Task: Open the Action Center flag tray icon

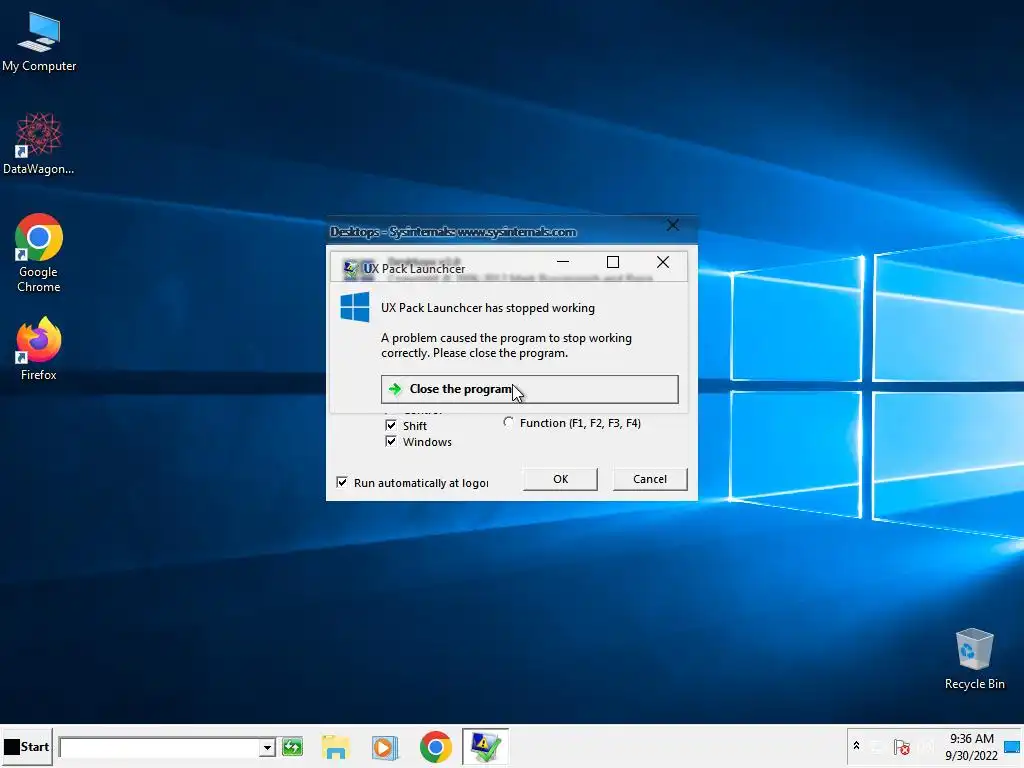Action: pyautogui.click(x=902, y=746)
